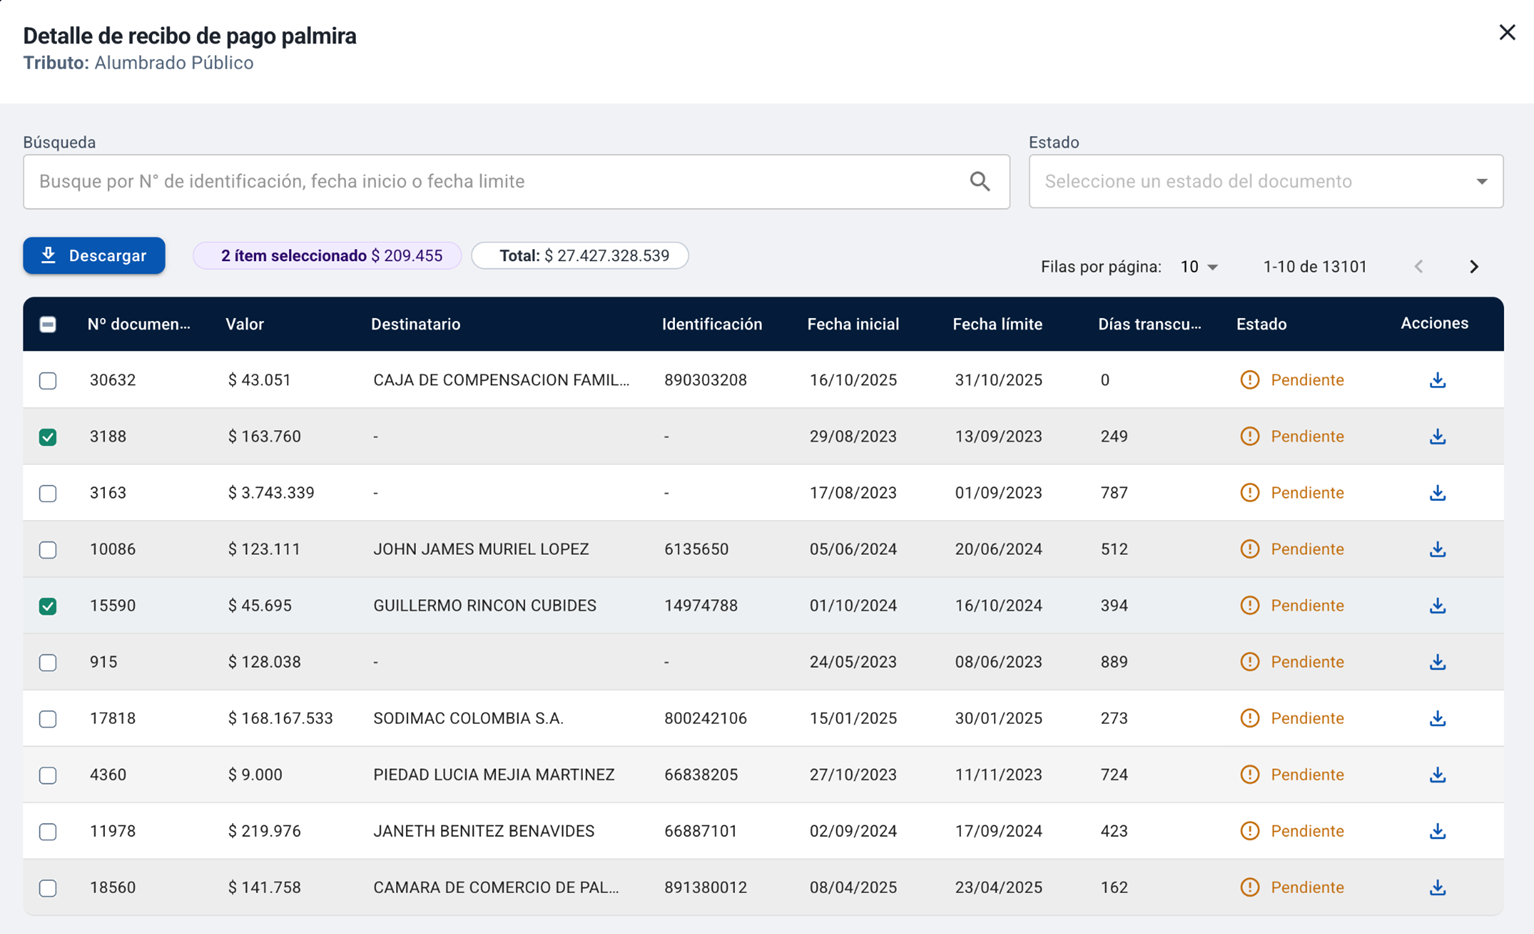The image size is (1534, 934).
Task: Download receipt for John James Muriel Lopez
Action: pos(1437,549)
